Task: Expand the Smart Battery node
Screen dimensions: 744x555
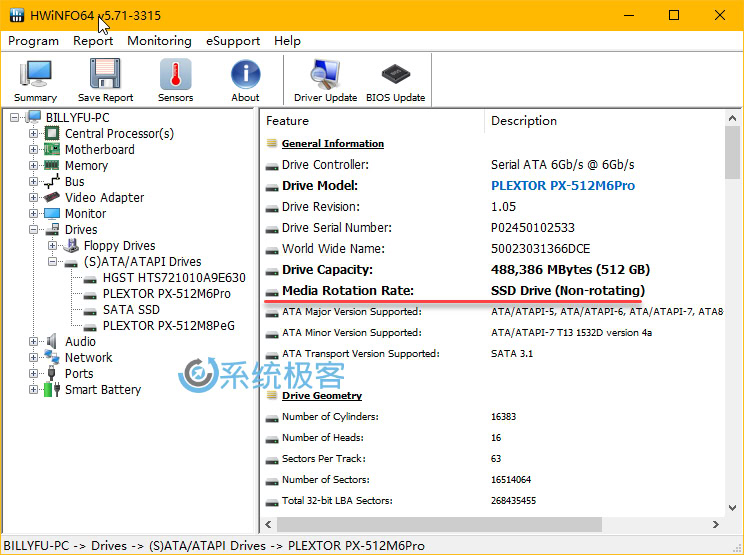Action: point(33,389)
